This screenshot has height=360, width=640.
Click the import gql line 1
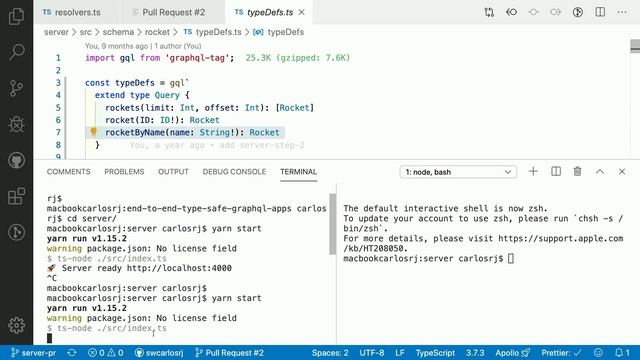point(160,58)
